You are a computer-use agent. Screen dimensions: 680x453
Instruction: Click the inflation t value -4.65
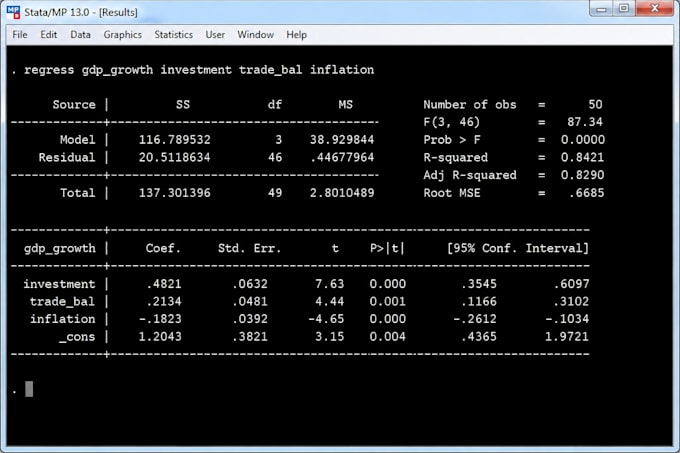[326, 319]
